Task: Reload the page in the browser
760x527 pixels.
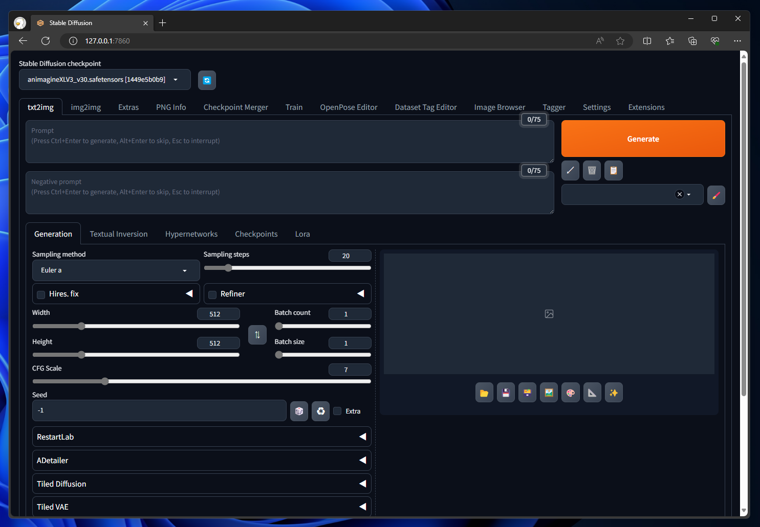Action: click(x=46, y=41)
